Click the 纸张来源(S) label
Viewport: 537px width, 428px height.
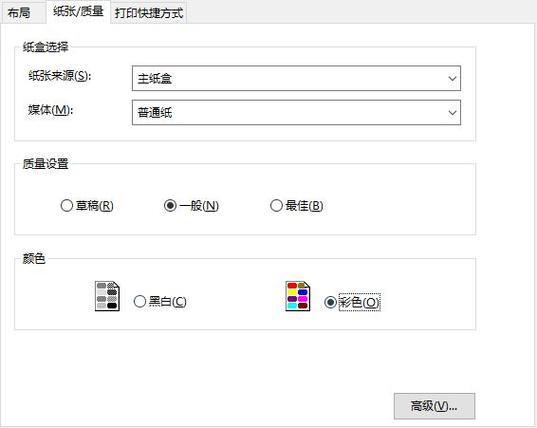pyautogui.click(x=60, y=76)
